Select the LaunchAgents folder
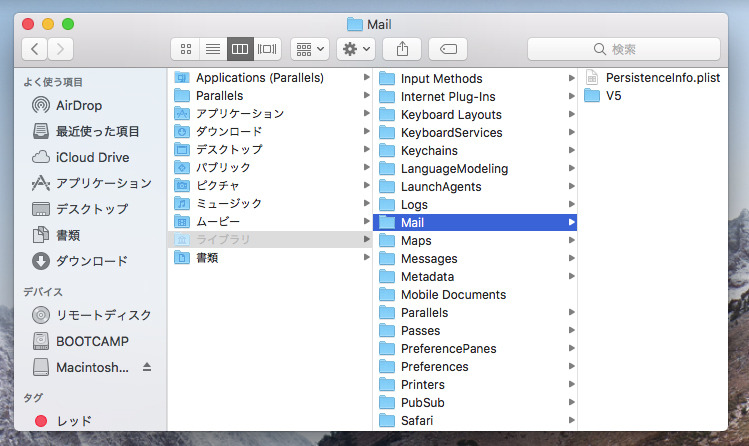749x446 pixels. pyautogui.click(x=475, y=186)
